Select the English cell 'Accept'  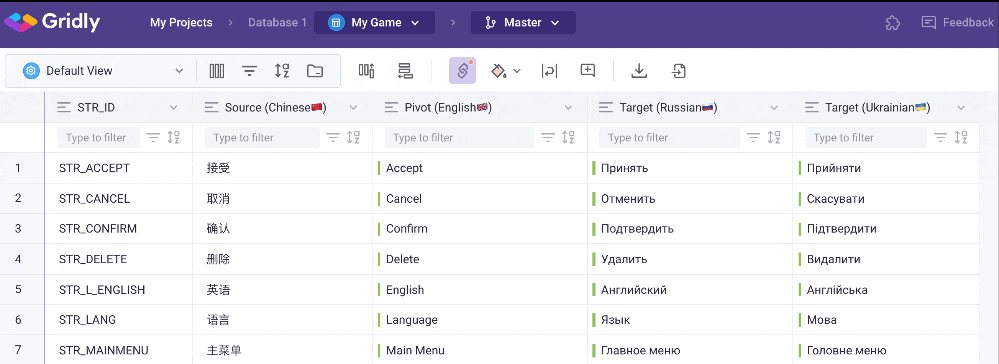[480, 168]
